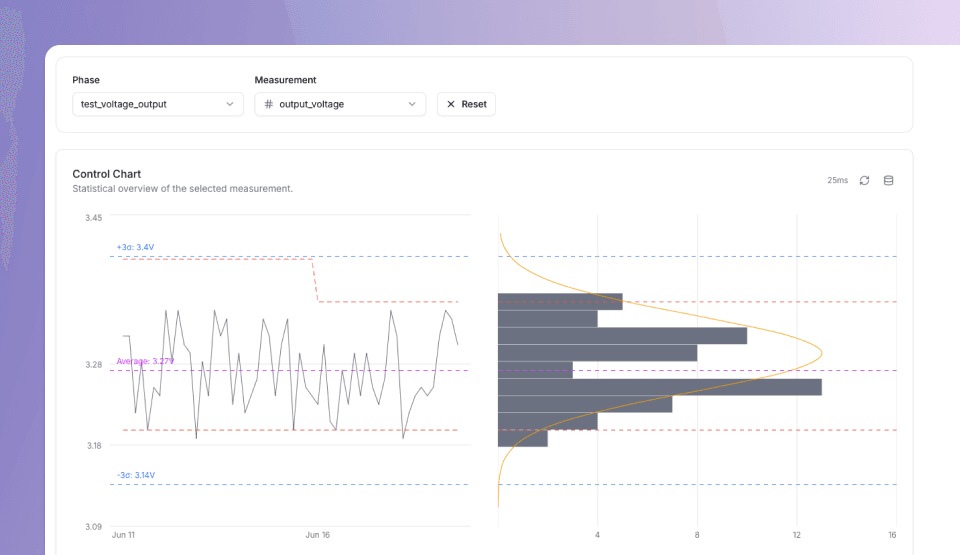Click the topmost histogram bar
This screenshot has width=960, height=555.
pyautogui.click(x=559, y=301)
